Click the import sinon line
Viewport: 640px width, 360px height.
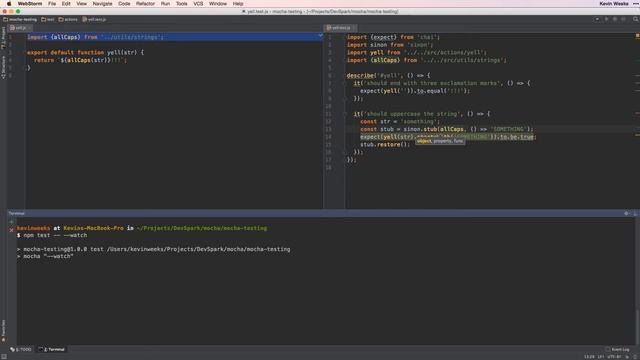click(389, 45)
